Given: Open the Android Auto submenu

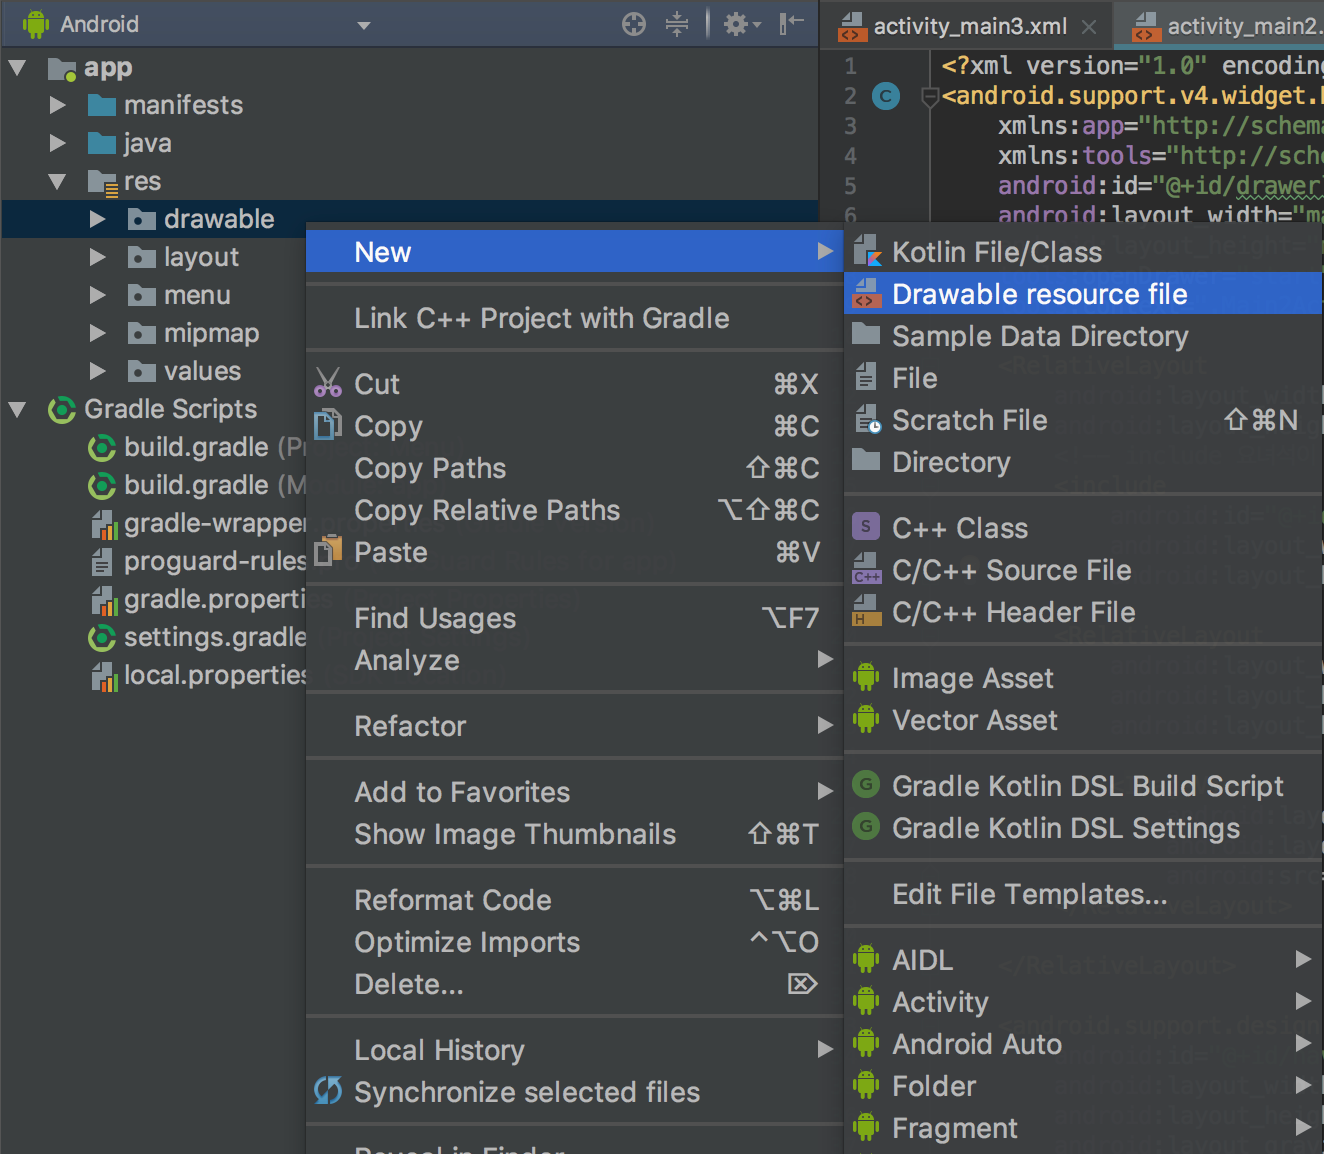Looking at the screenshot, I should [1083, 1044].
